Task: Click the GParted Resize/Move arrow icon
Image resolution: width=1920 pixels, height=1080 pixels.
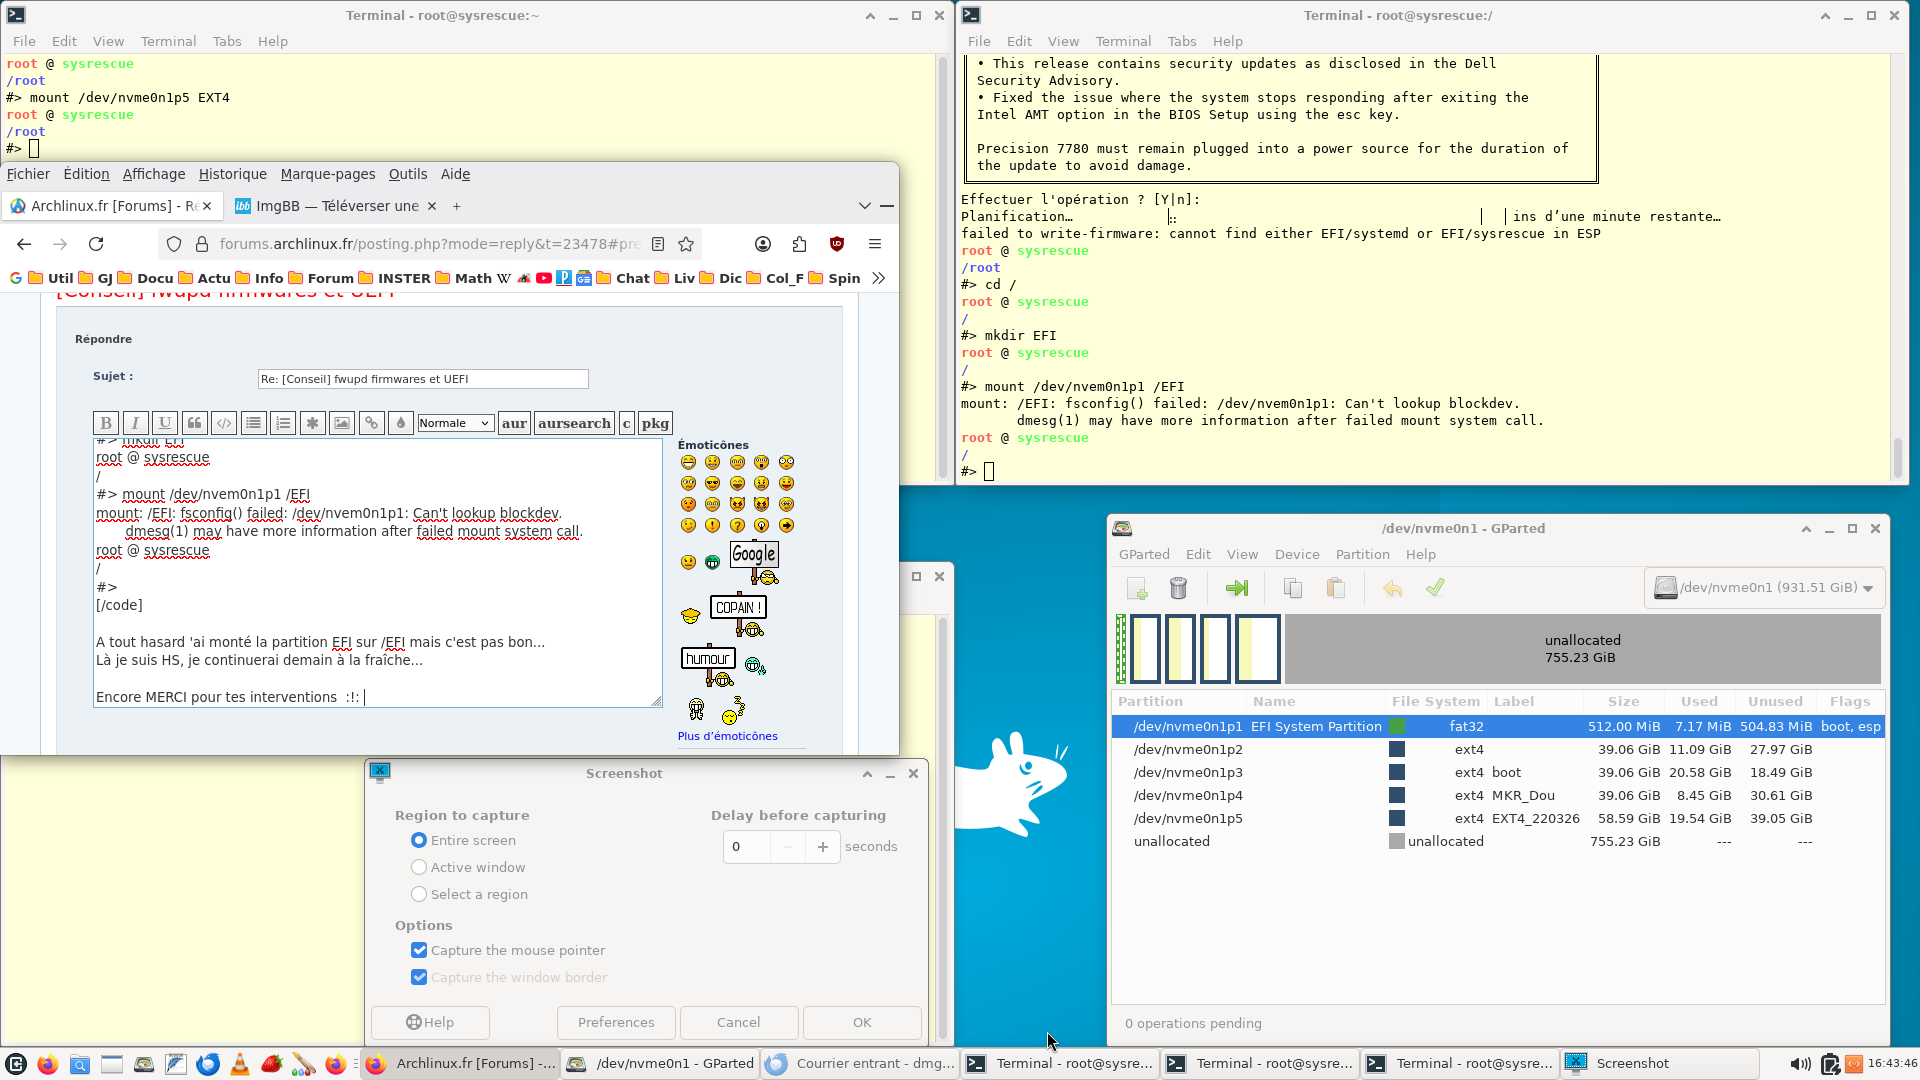Action: click(1237, 588)
